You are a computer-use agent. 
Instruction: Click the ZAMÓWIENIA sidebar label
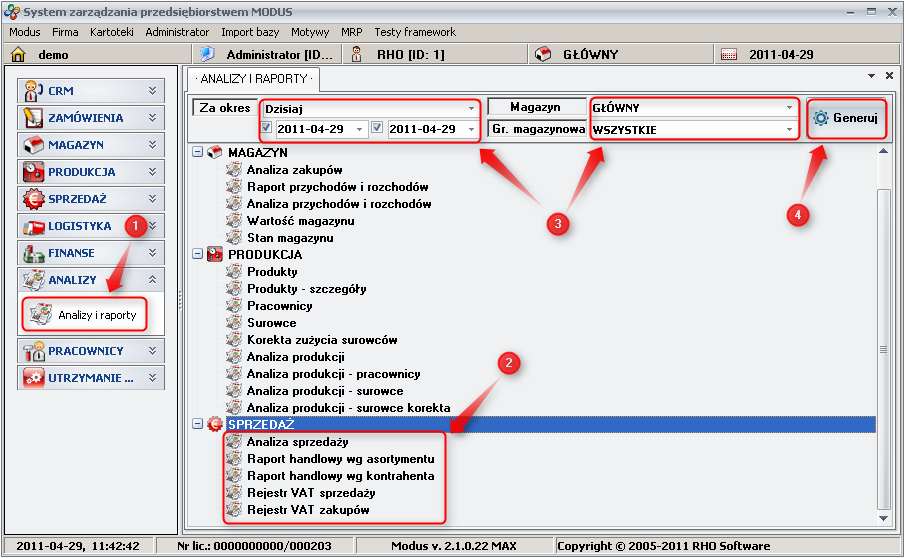85,118
